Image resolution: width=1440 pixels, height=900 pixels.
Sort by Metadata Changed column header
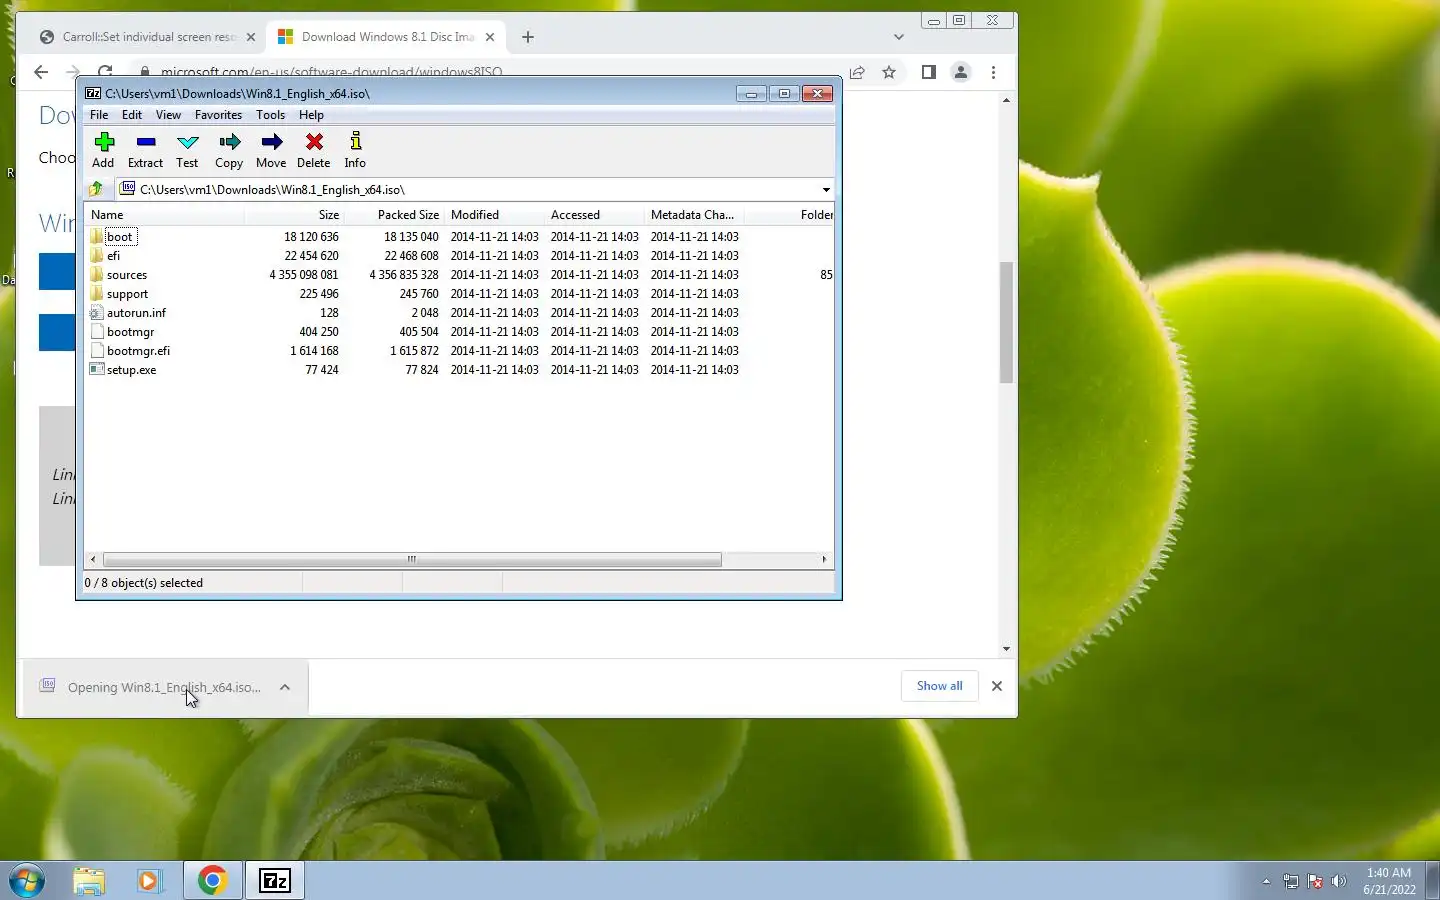694,215
